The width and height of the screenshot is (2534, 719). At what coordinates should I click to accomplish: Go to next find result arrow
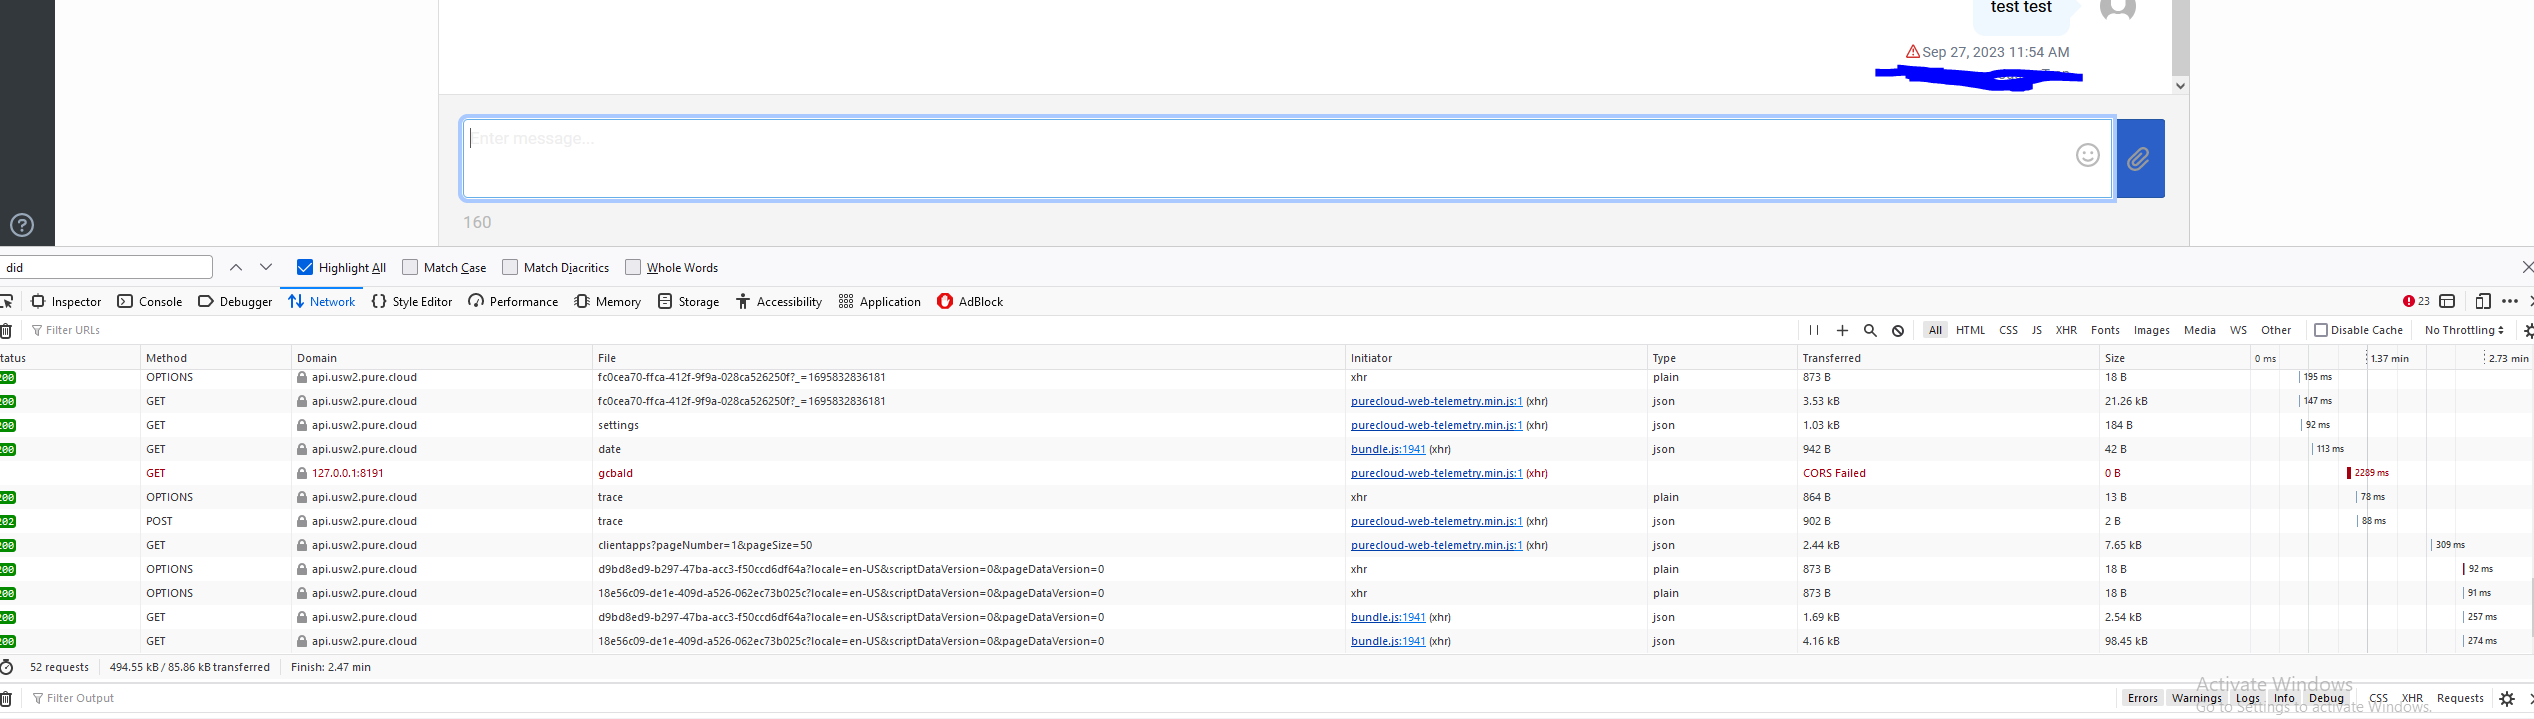coord(266,267)
